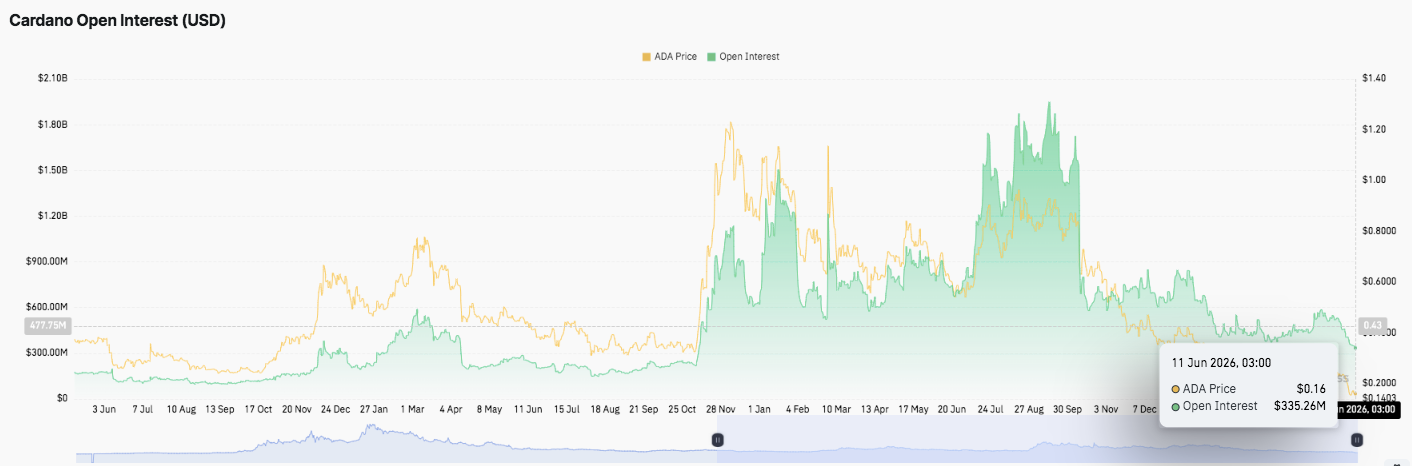
Task: Click the $0.8000 right axis label
Action: point(1378,231)
